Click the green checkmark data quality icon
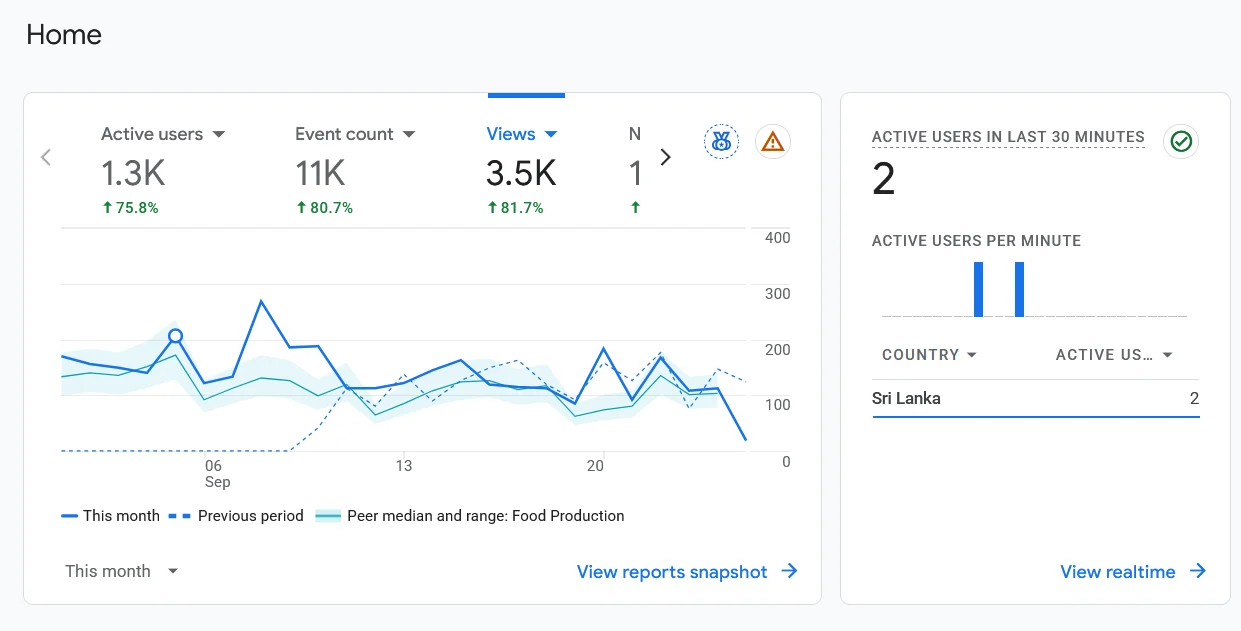The height and width of the screenshot is (631, 1241). 1181,142
